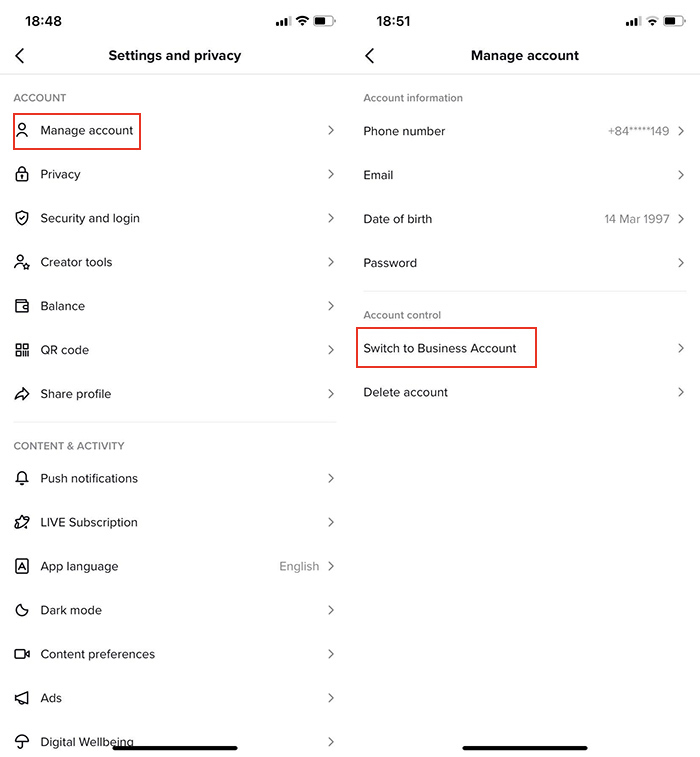Tap the Balance wallet icon
The width and height of the screenshot is (700, 757).
pyautogui.click(x=22, y=306)
